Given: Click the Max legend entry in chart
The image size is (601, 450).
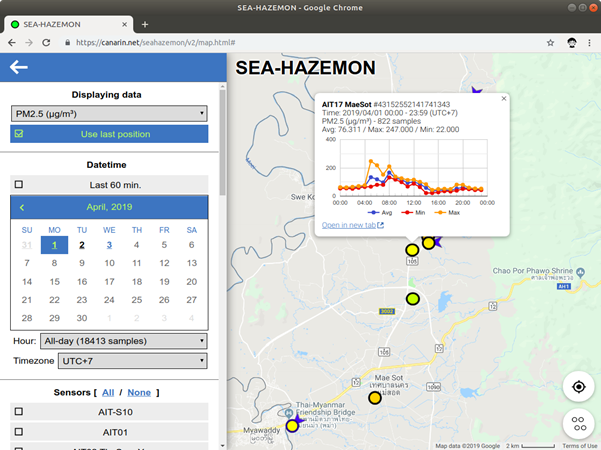Looking at the screenshot, I should [447, 213].
